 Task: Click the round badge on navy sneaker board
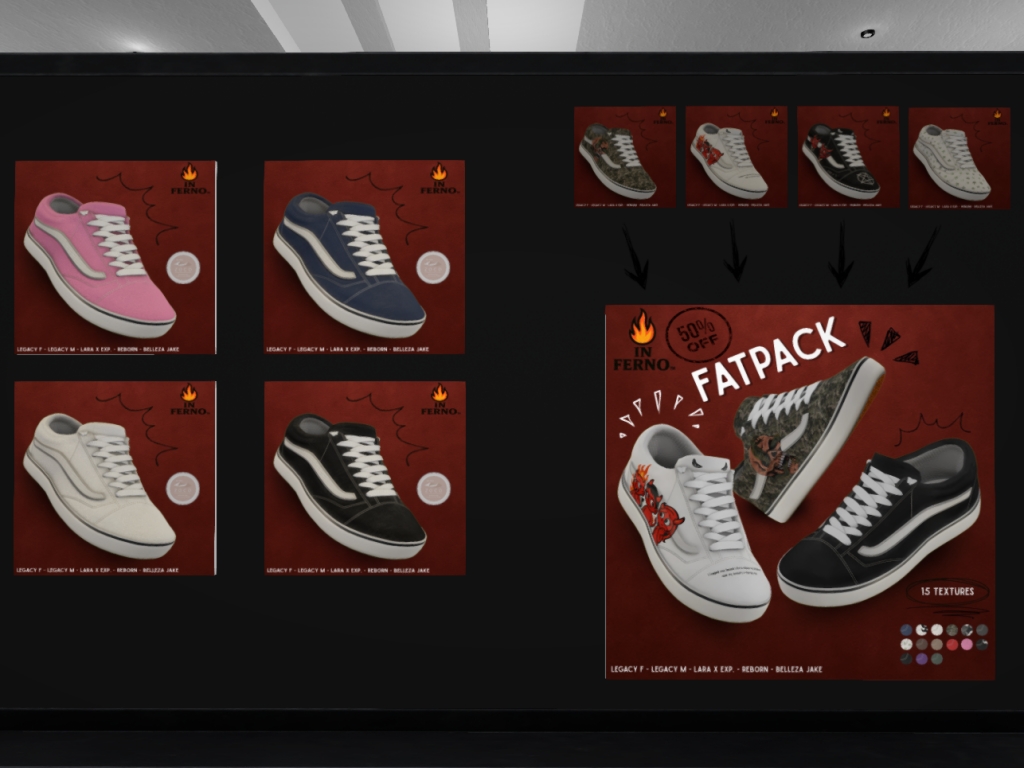click(x=433, y=267)
